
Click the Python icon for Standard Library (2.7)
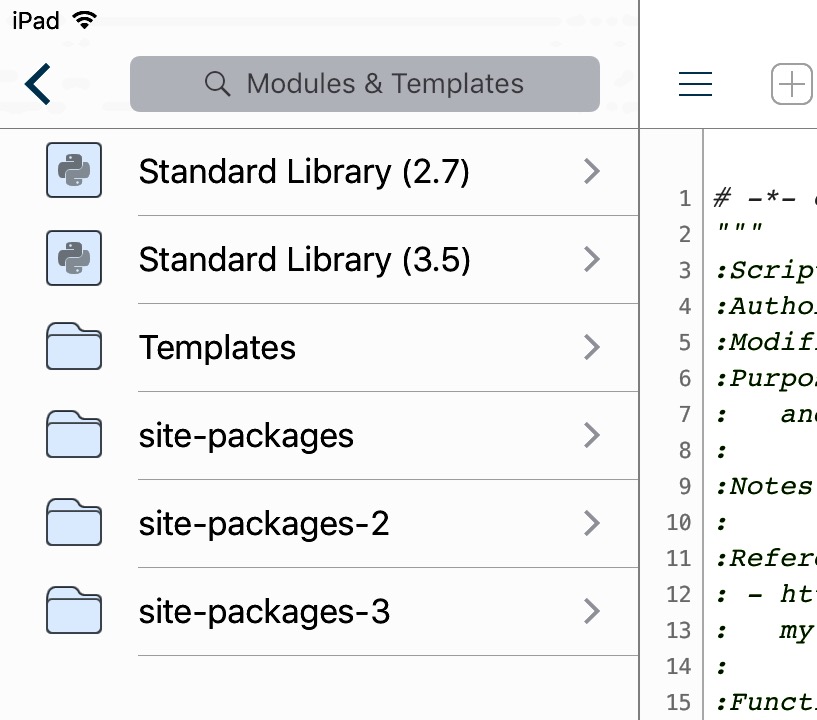click(x=74, y=170)
